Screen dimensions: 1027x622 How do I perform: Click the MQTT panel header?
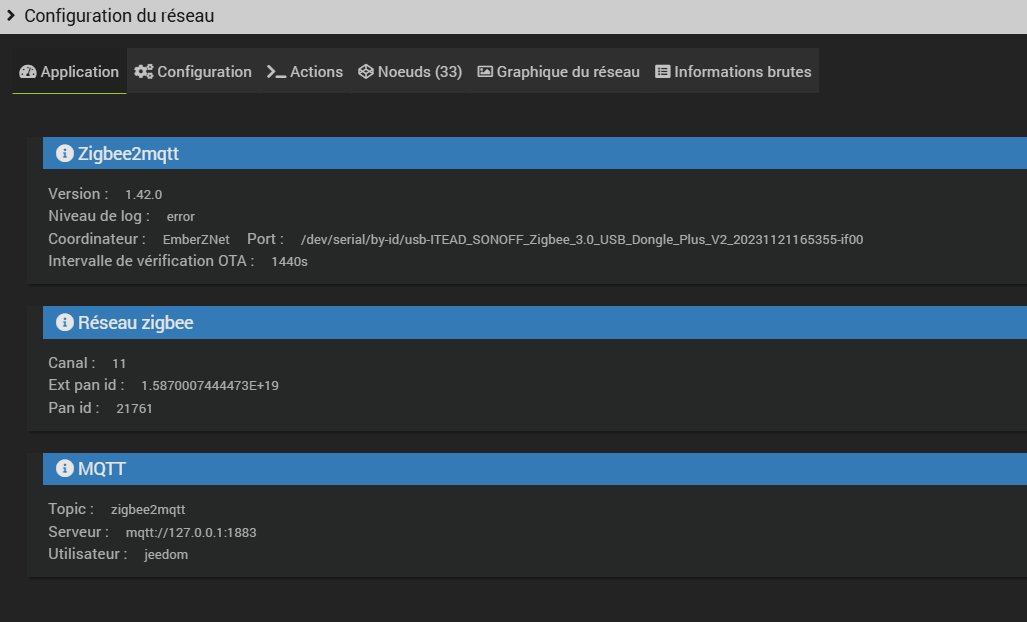[534, 469]
